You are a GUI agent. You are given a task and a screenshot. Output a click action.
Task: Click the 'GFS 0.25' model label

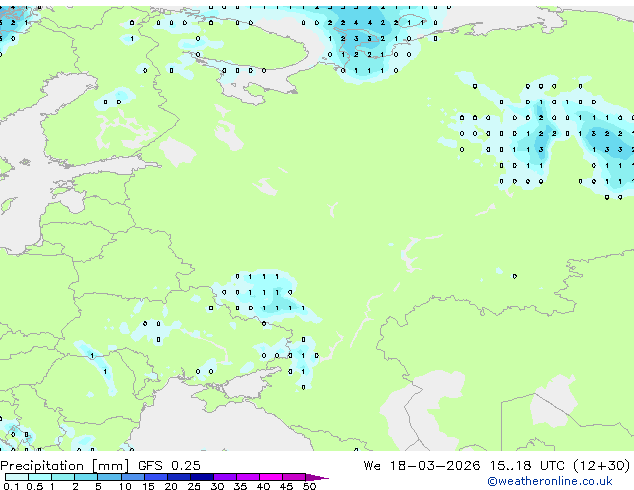(169, 466)
